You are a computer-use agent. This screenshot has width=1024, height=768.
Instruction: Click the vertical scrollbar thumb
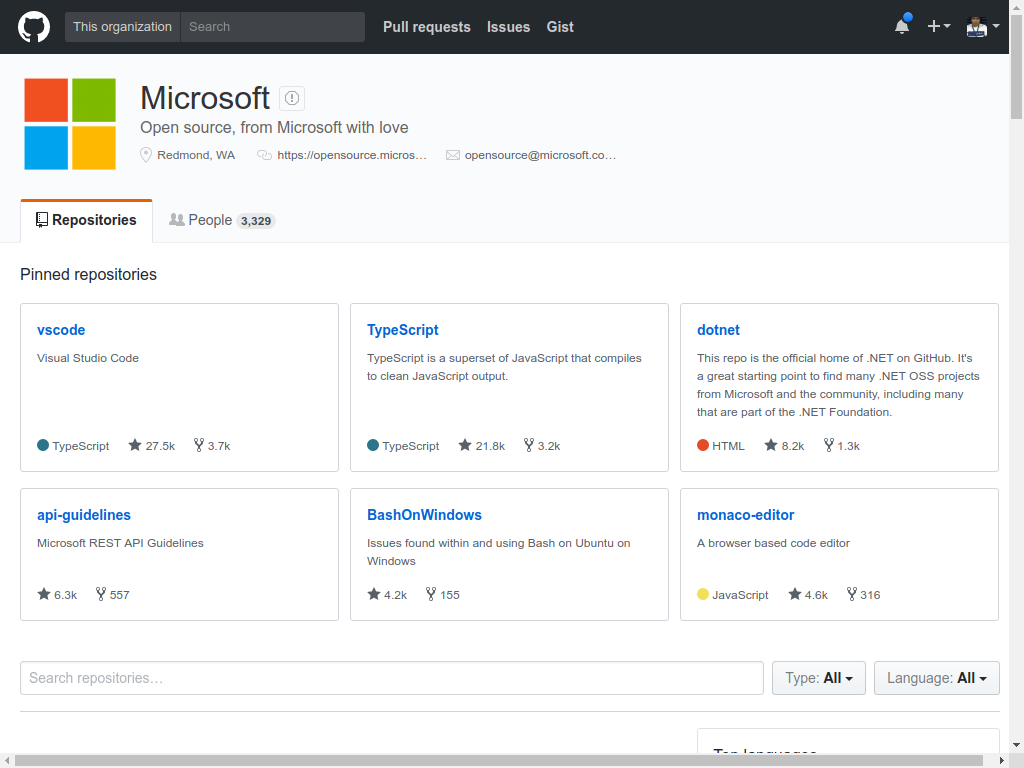coord(1016,65)
